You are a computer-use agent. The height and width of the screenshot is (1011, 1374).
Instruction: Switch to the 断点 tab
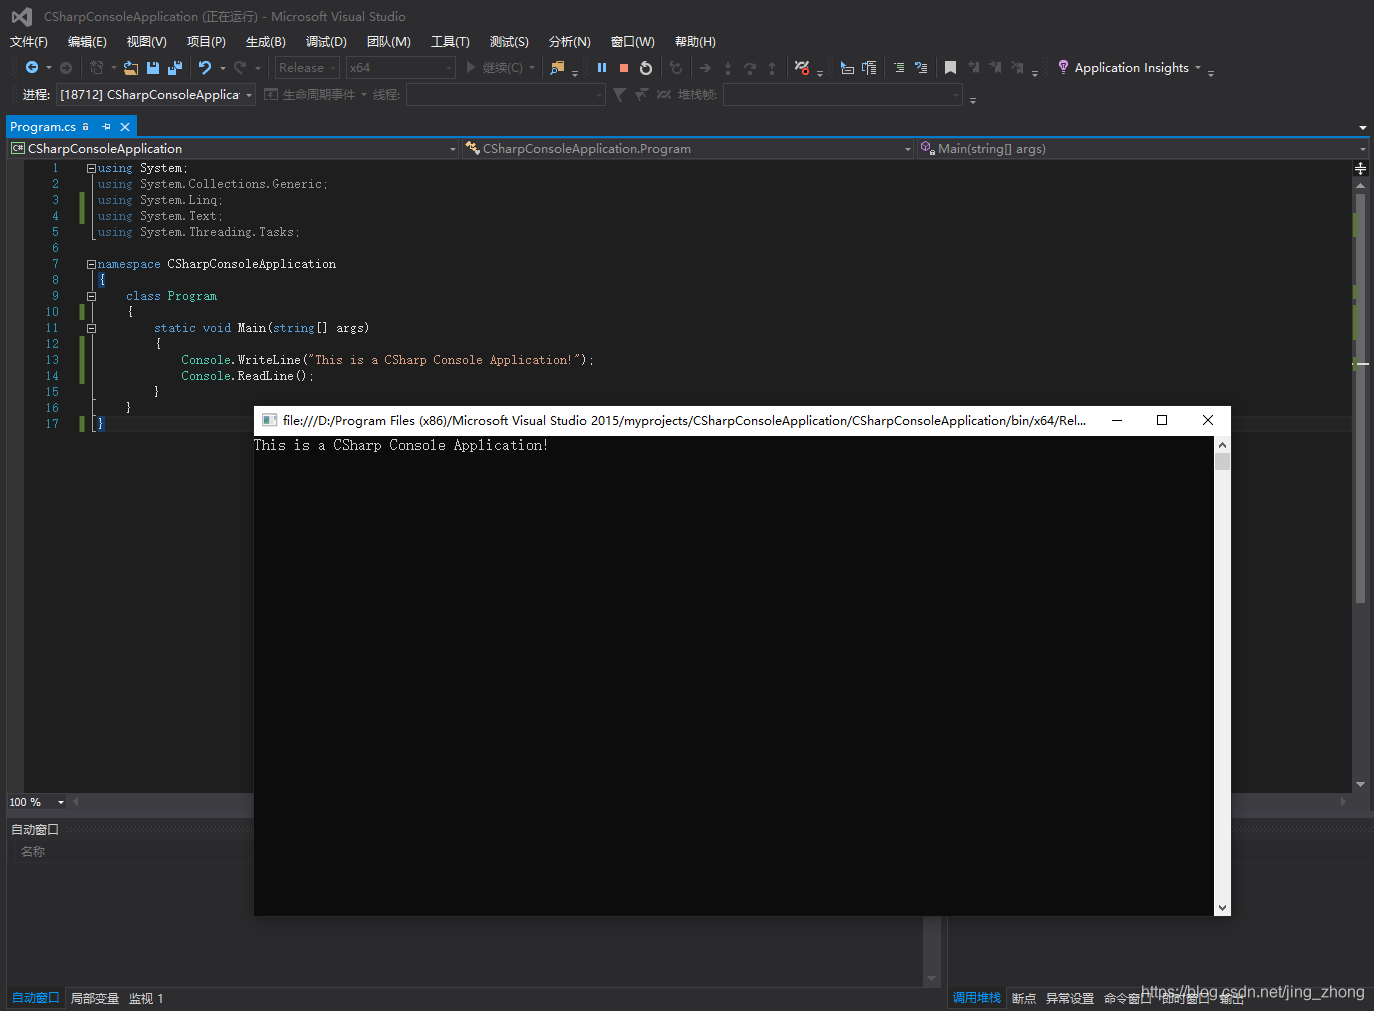[x=1024, y=998]
